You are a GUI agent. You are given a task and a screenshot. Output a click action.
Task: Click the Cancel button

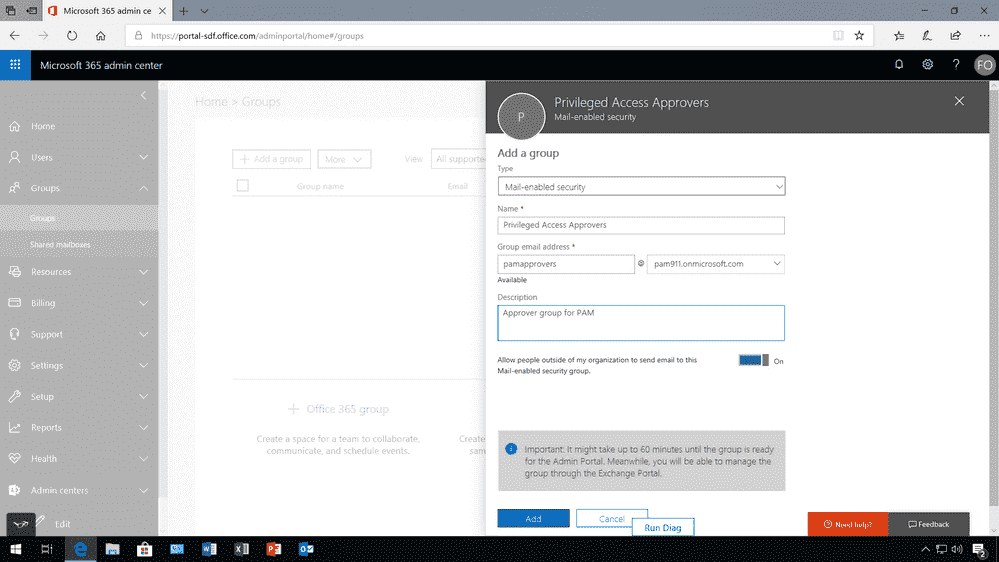coord(611,519)
